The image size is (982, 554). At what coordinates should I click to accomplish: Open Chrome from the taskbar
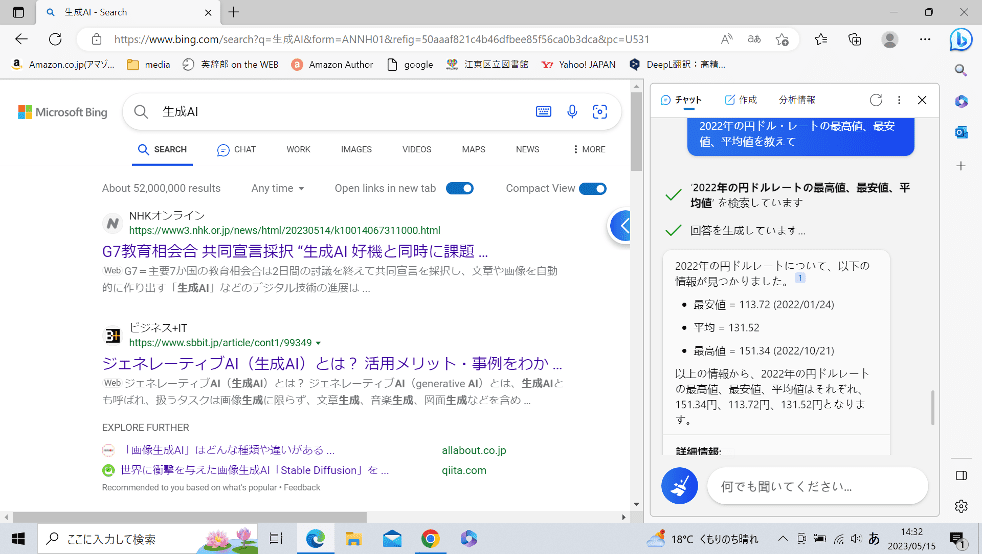(430, 539)
